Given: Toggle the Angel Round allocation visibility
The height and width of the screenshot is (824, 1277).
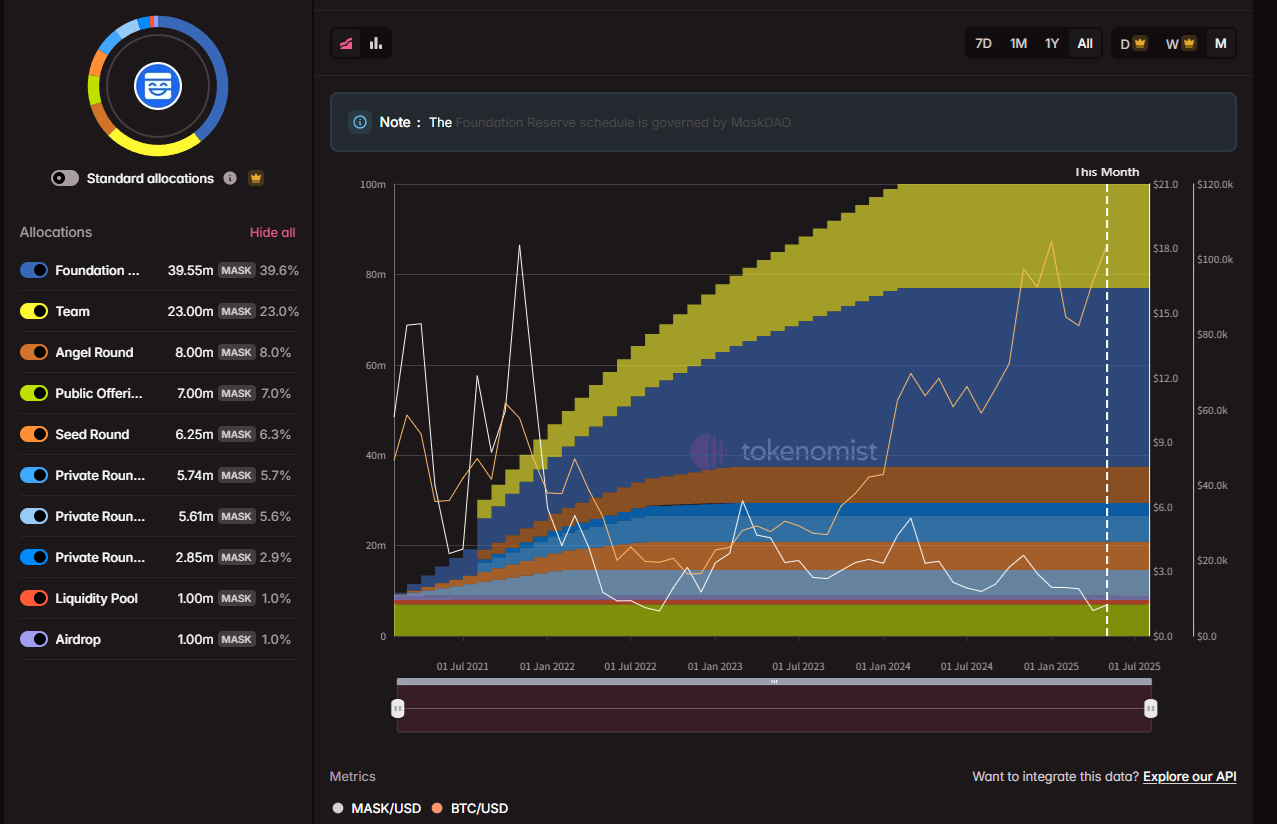Looking at the screenshot, I should [34, 352].
